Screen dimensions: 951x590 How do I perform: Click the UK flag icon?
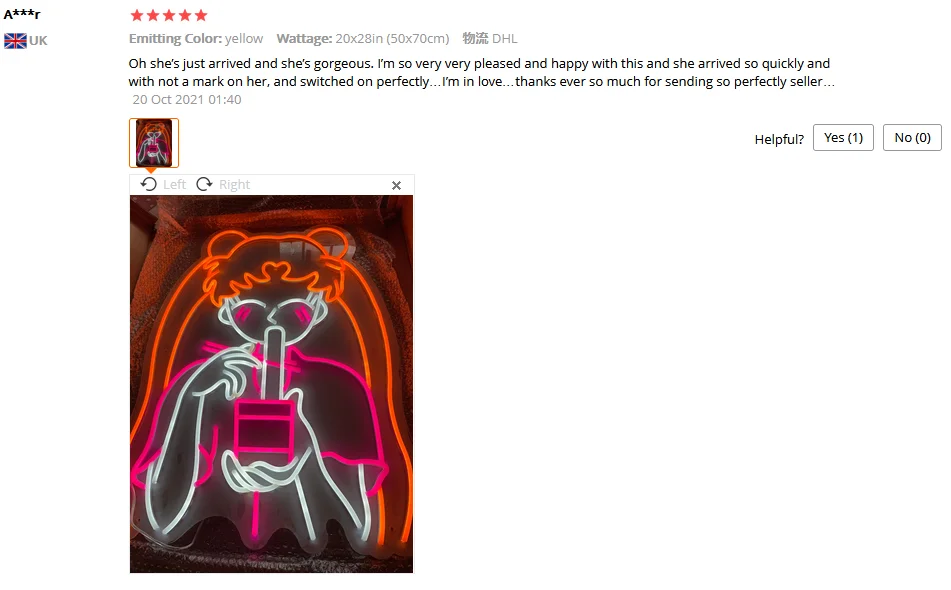click(x=15, y=41)
